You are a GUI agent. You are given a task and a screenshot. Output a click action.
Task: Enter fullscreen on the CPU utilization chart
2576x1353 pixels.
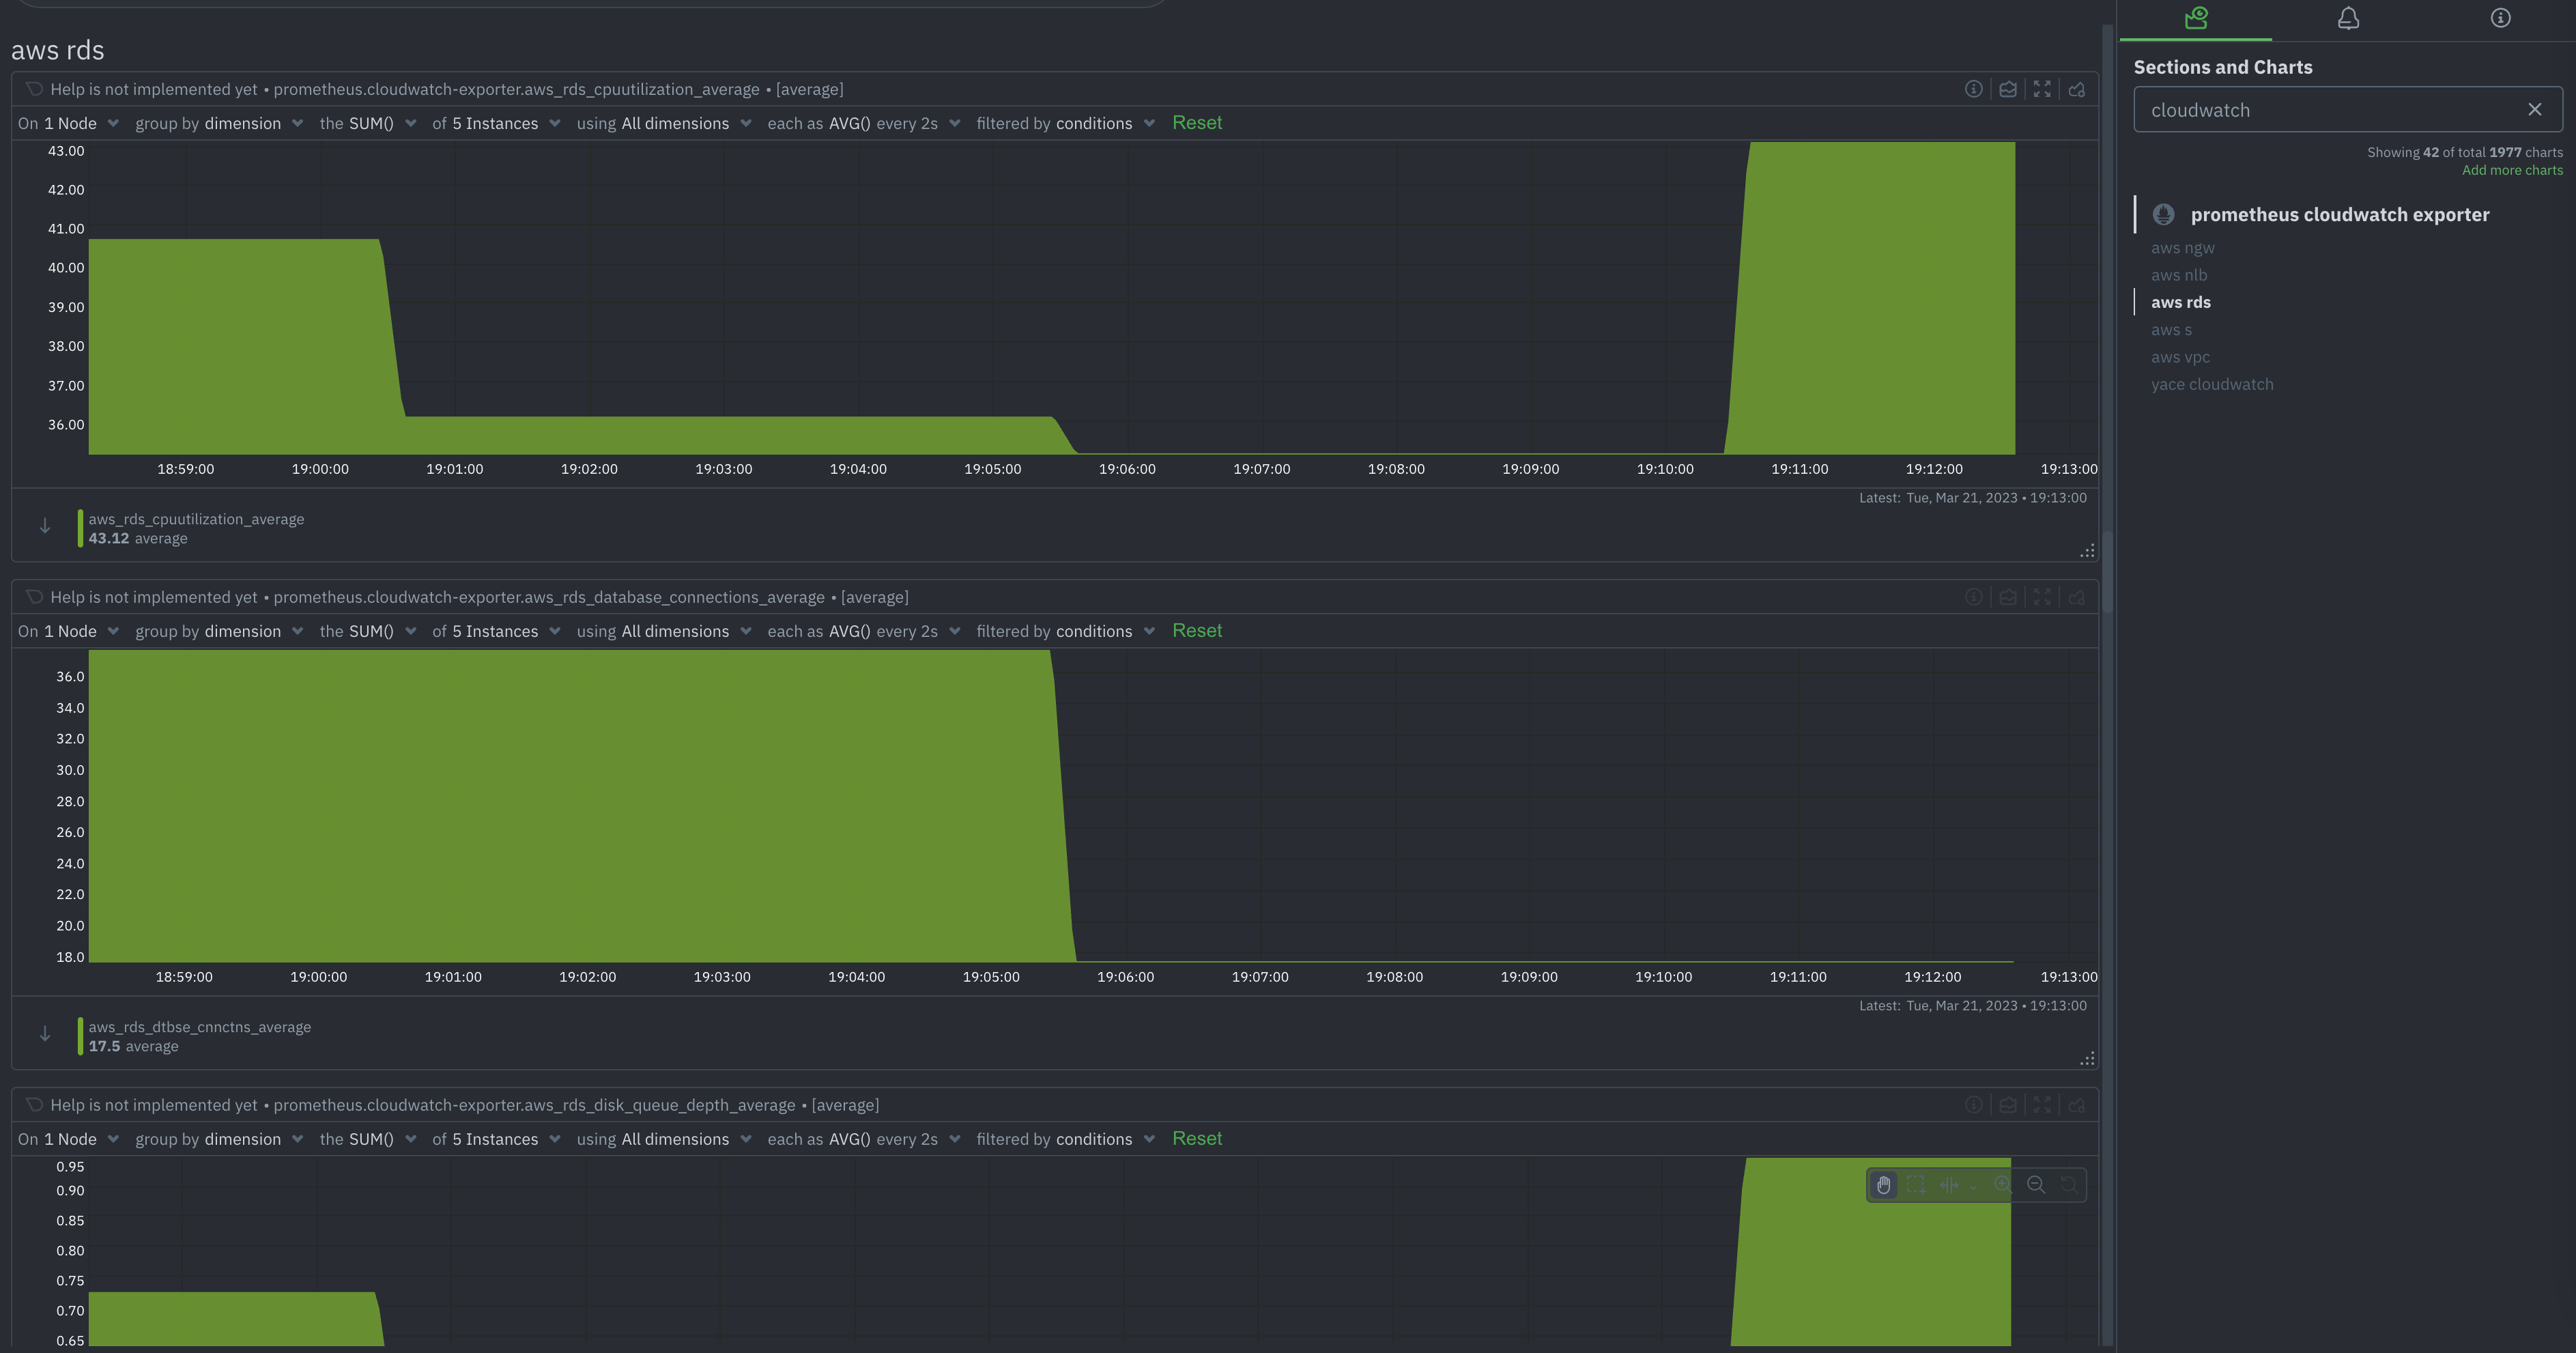click(2041, 89)
